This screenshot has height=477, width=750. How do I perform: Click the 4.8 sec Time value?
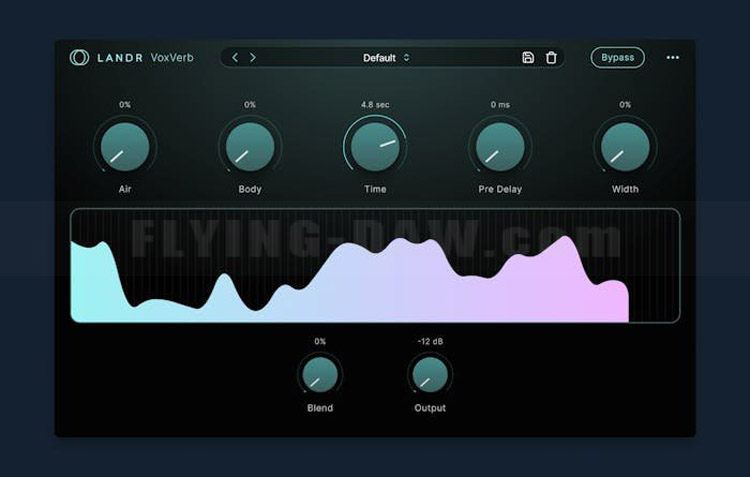pos(375,104)
